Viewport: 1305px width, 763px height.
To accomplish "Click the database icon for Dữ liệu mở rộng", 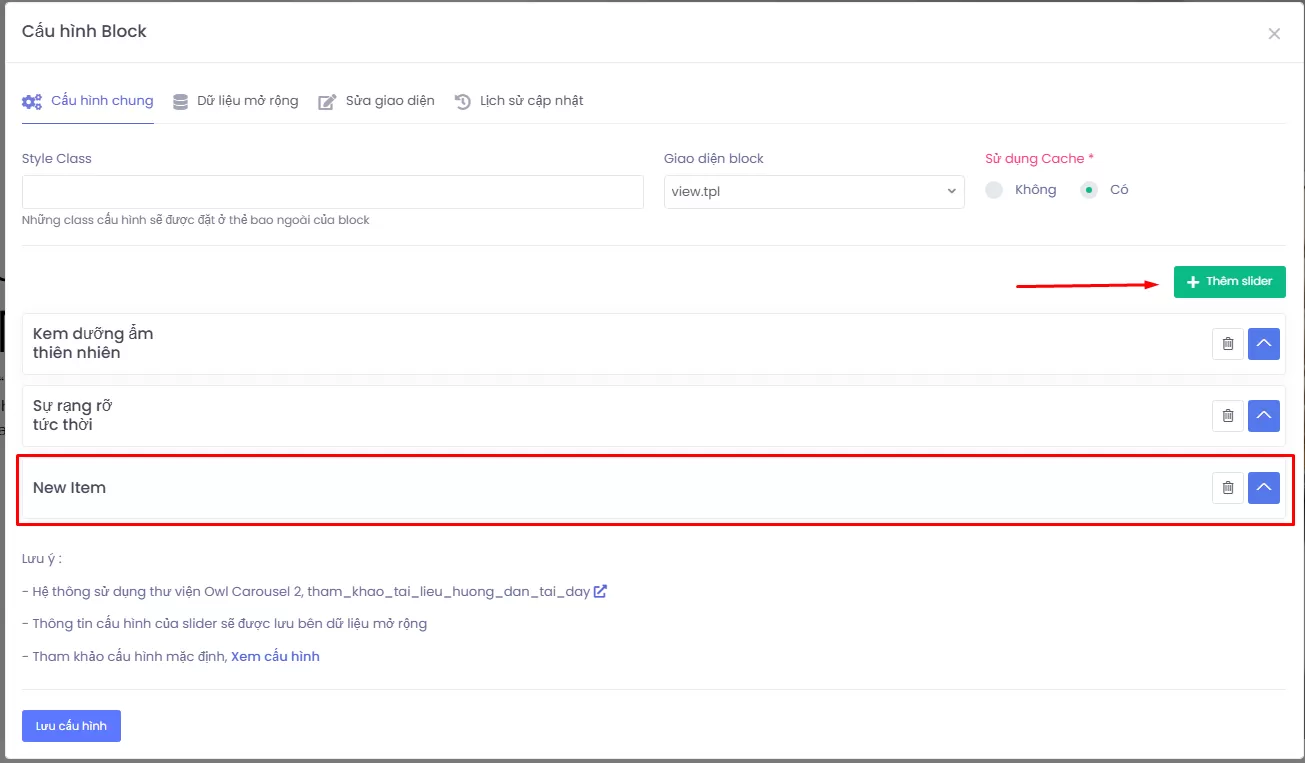I will [180, 101].
